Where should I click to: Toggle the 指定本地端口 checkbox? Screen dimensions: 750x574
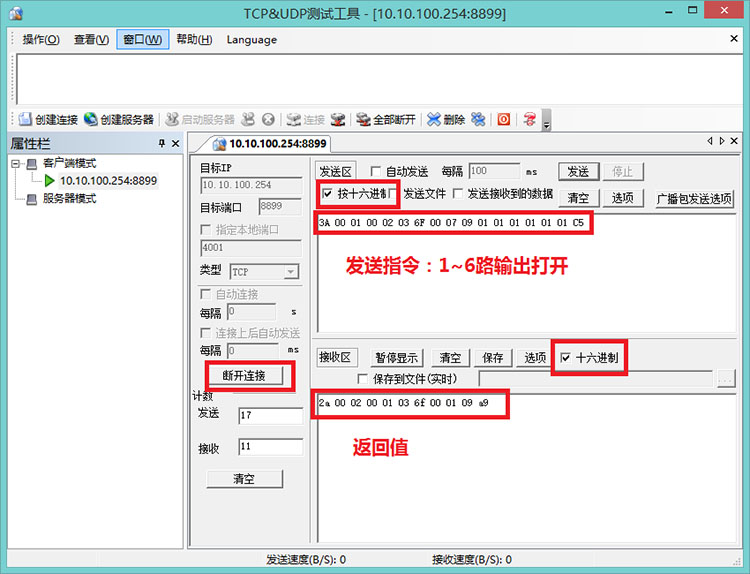(205, 230)
